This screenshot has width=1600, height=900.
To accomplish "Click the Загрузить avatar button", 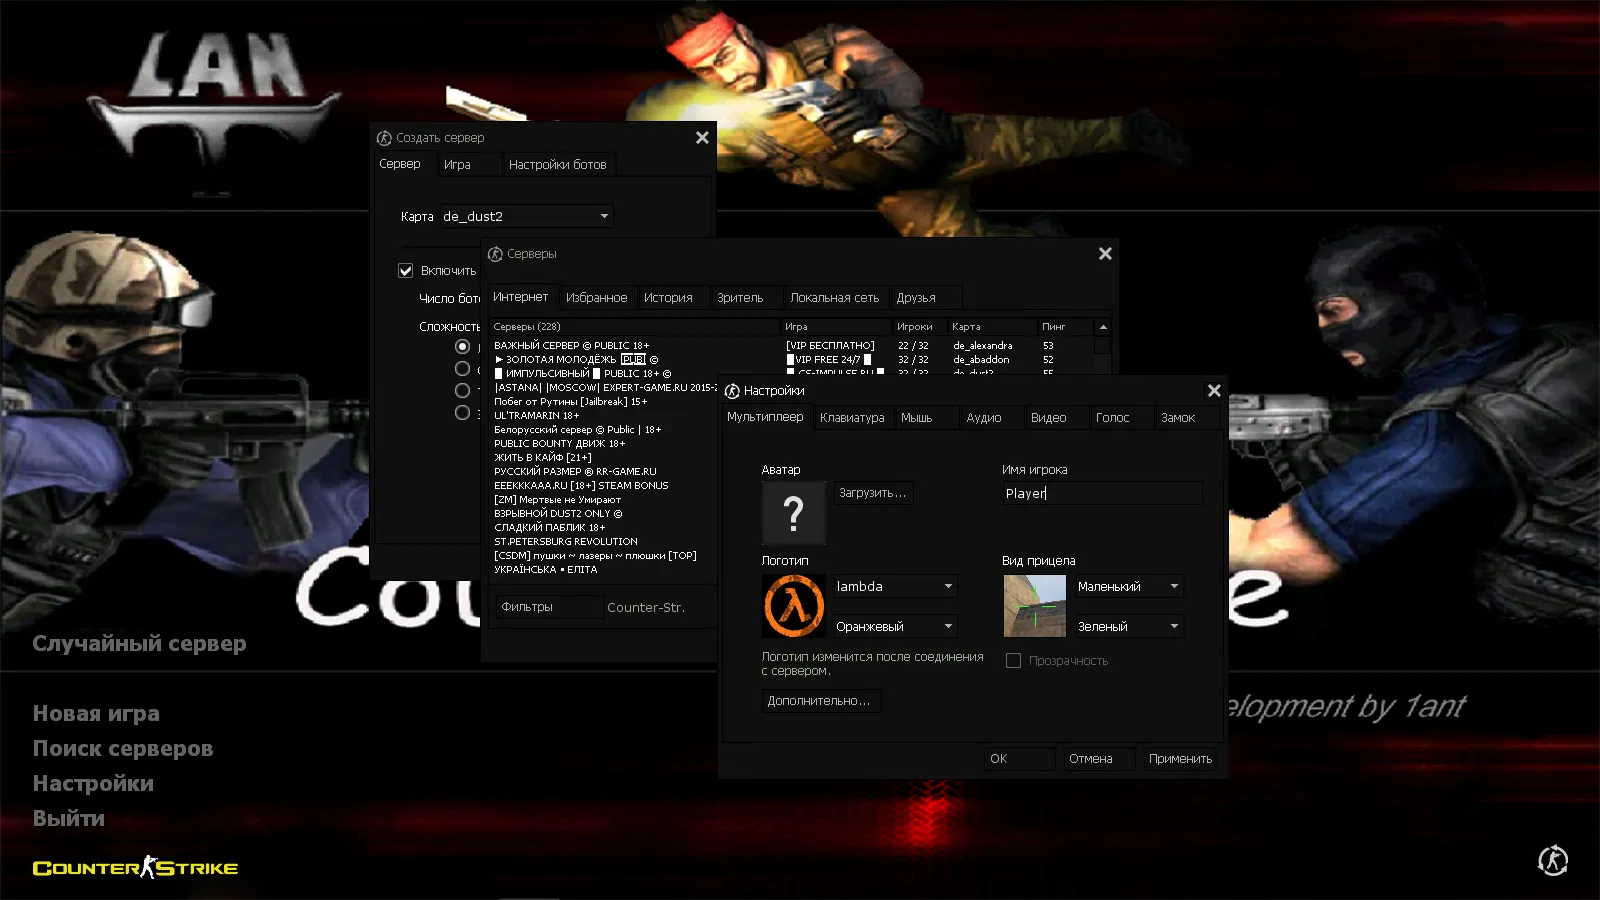I will pyautogui.click(x=872, y=493).
